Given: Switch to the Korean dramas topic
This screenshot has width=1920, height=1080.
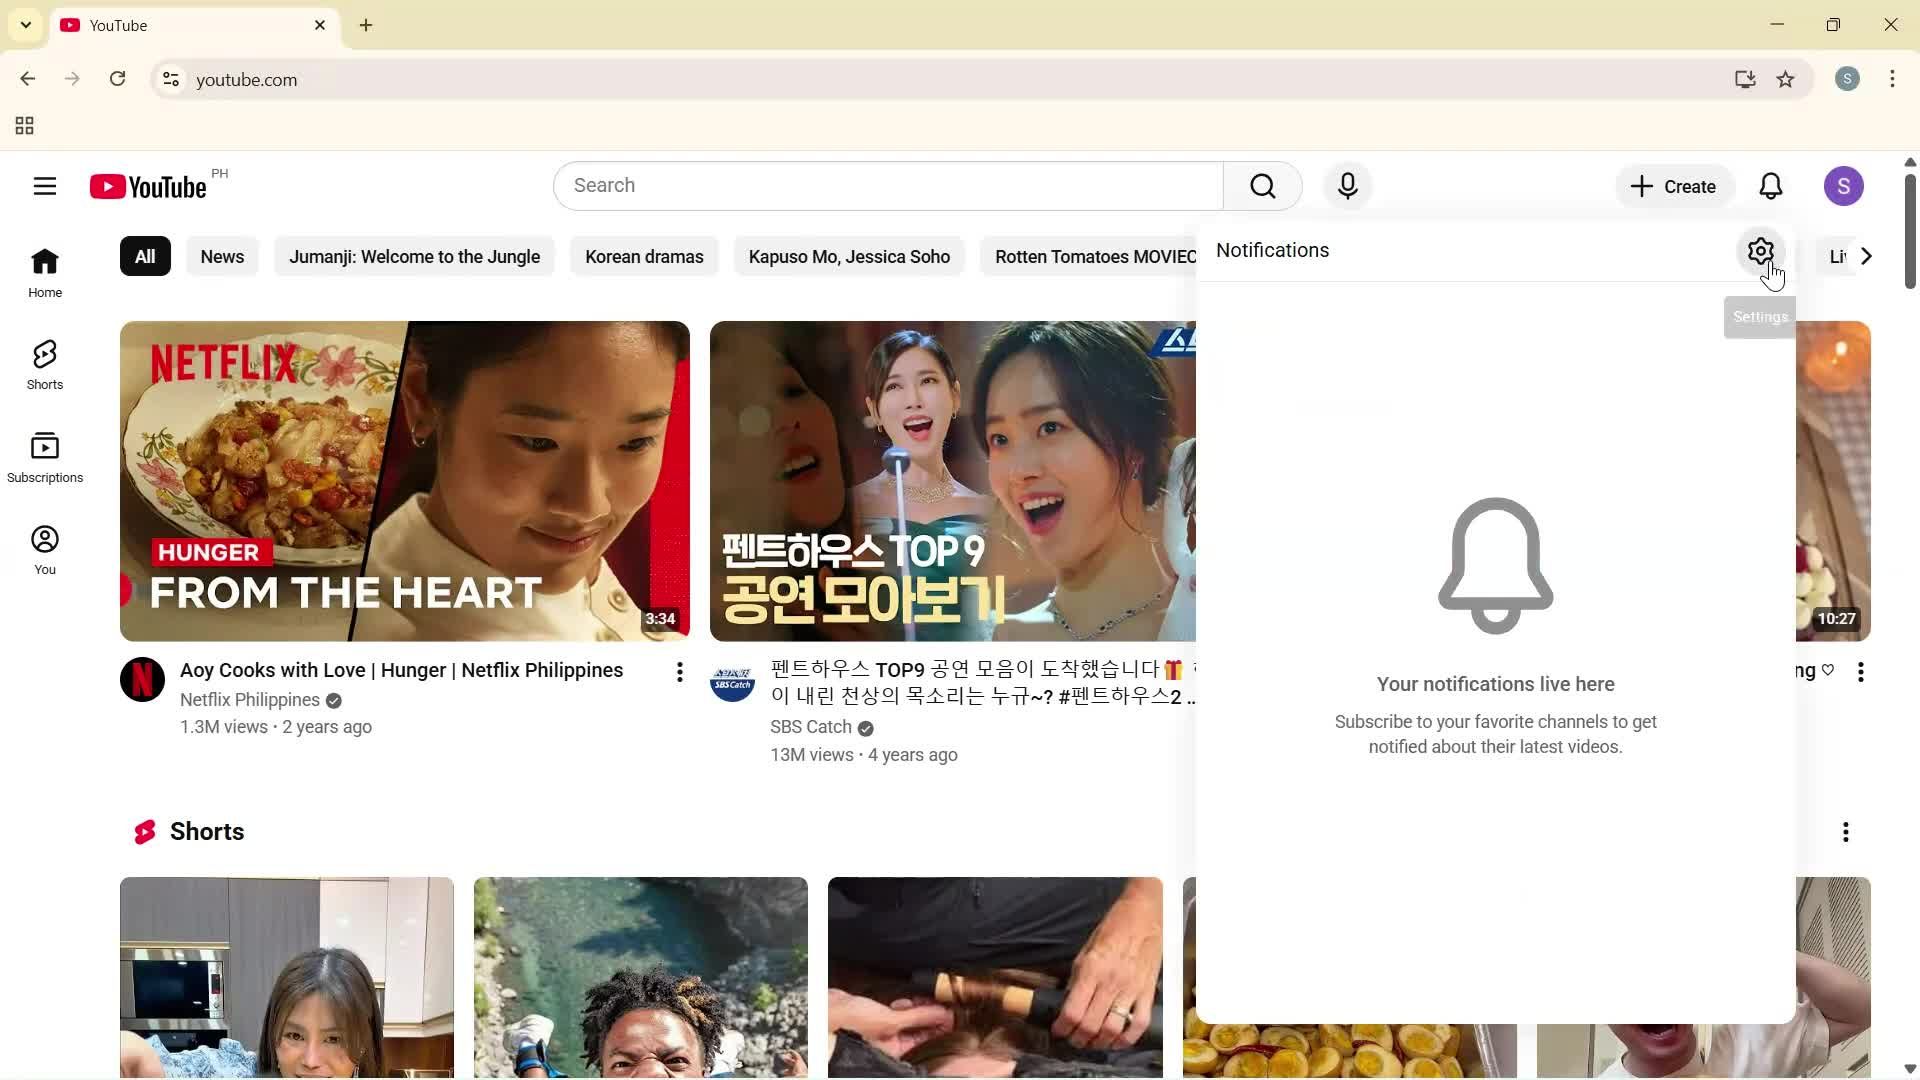Looking at the screenshot, I should (644, 256).
